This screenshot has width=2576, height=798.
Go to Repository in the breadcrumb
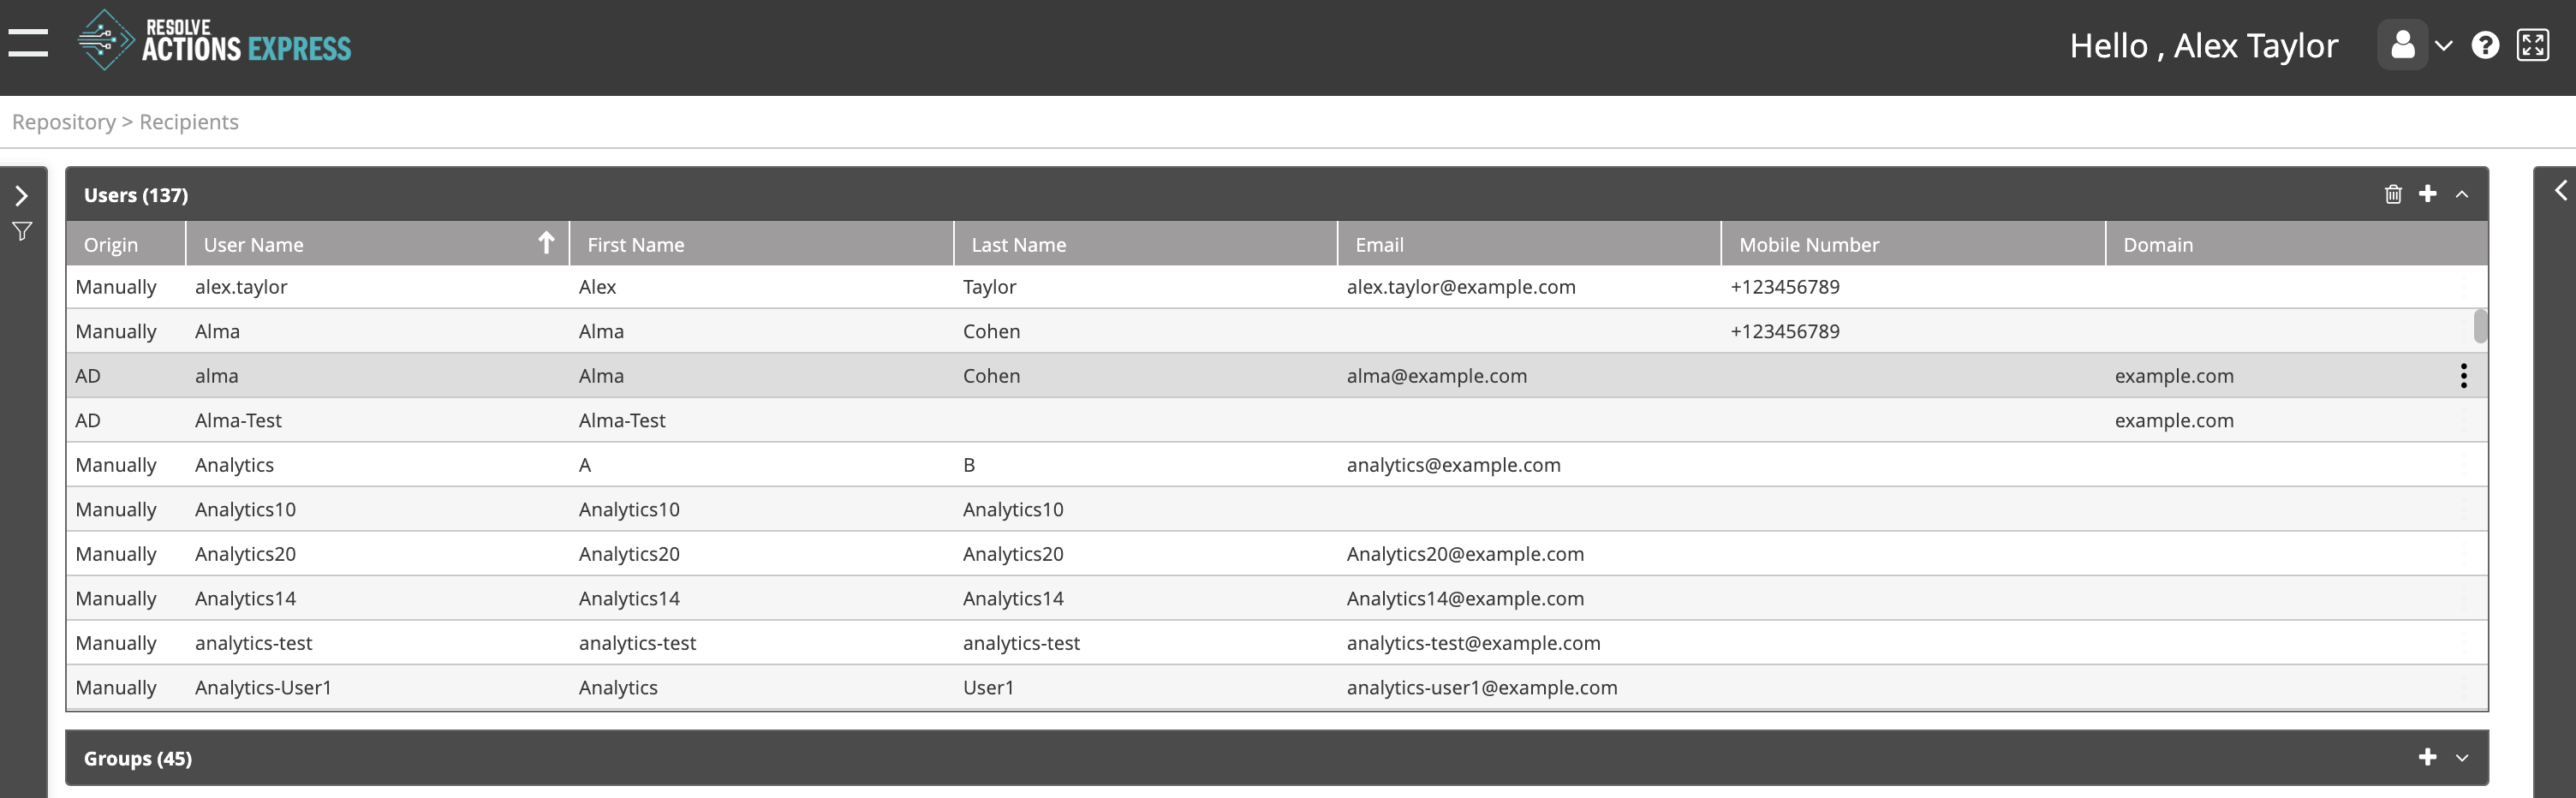pyautogui.click(x=64, y=122)
